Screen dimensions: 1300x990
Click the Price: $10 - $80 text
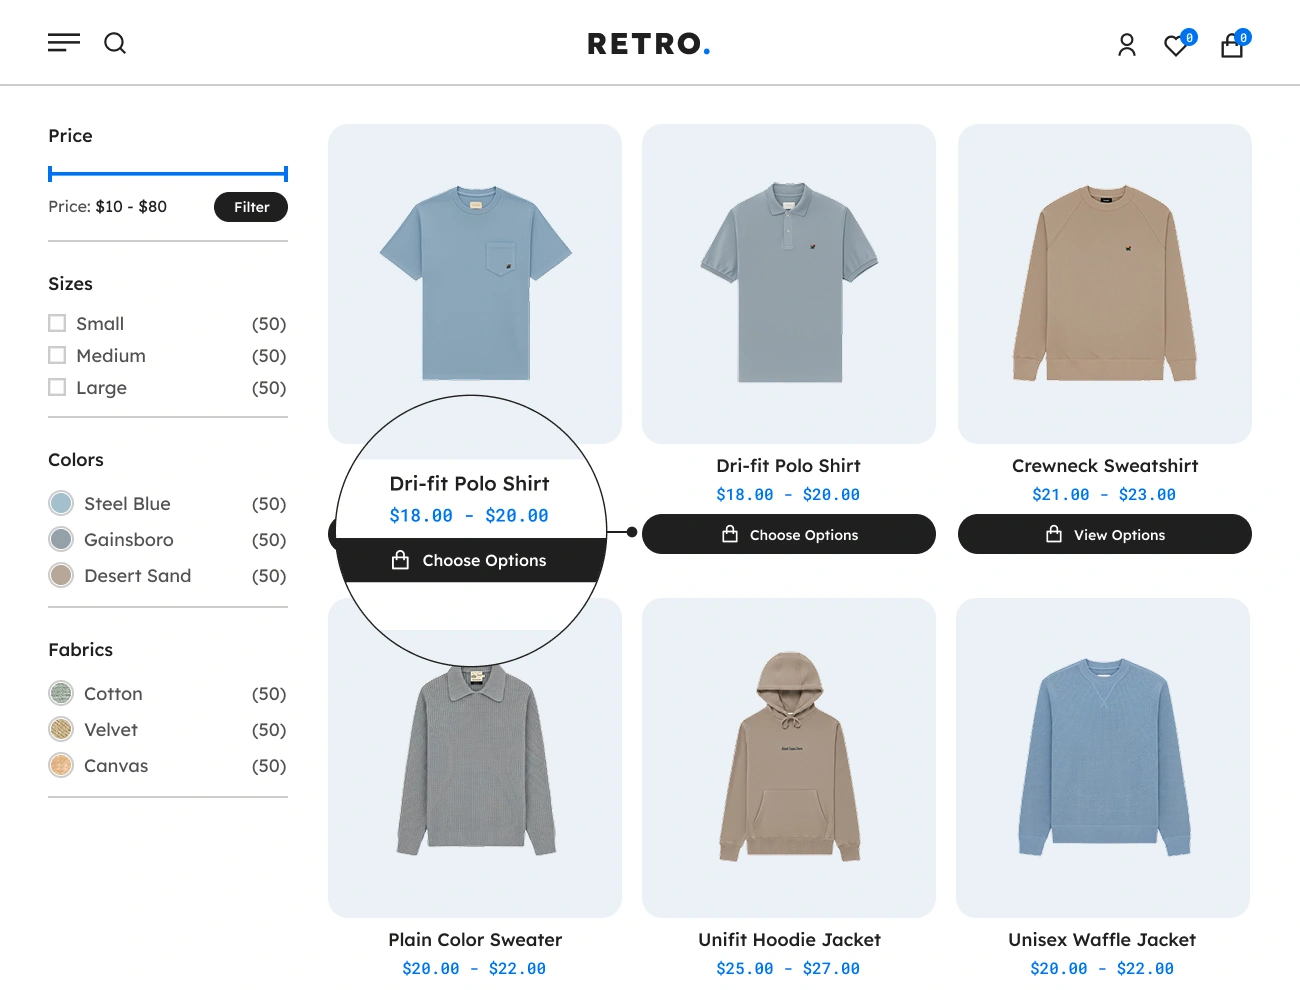108,207
